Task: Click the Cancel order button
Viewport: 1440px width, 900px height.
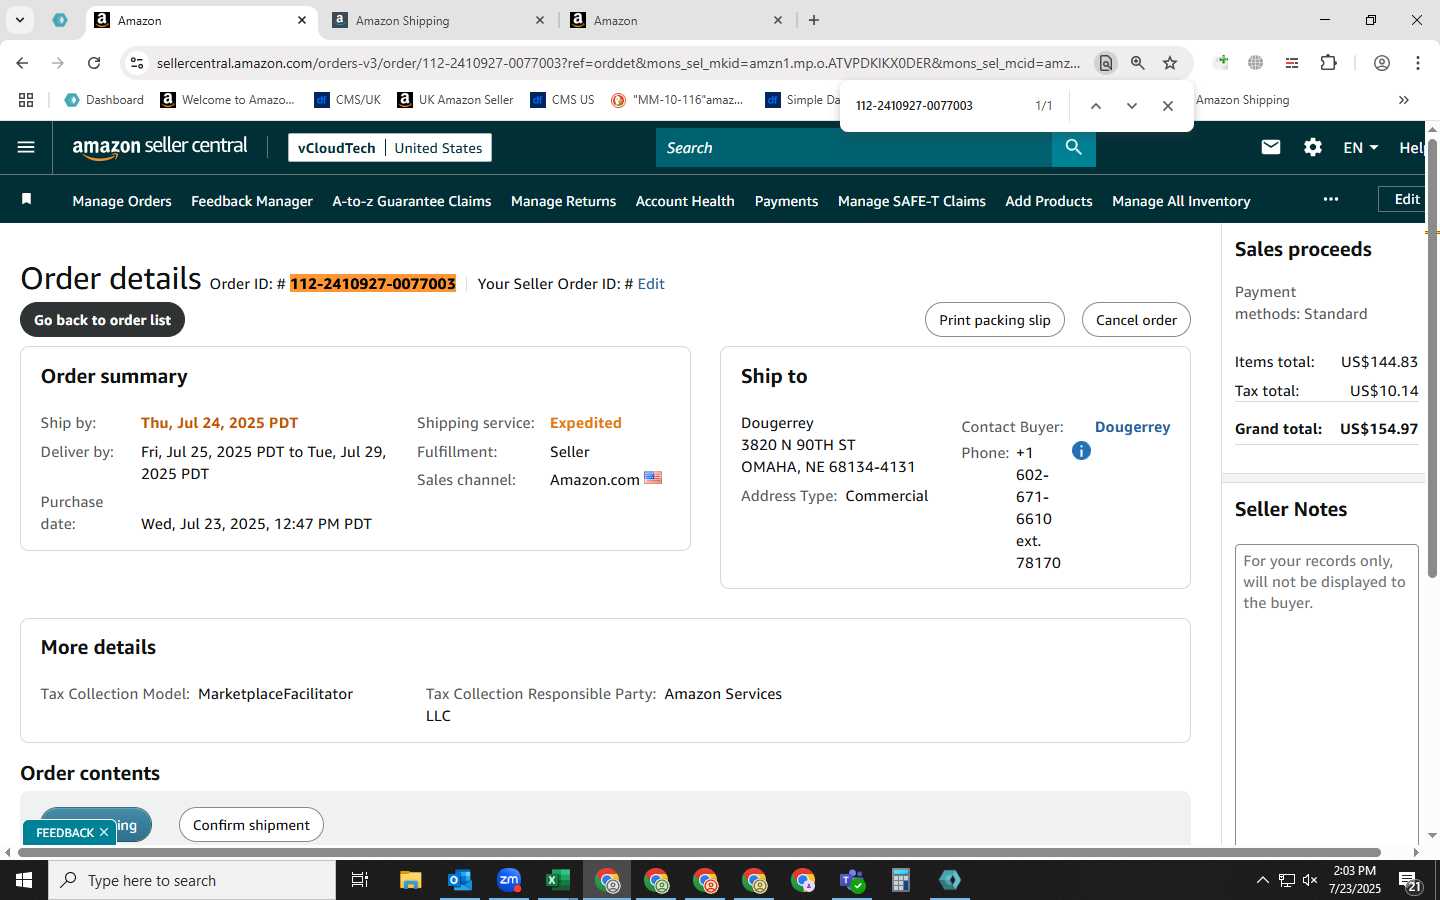Action: pyautogui.click(x=1136, y=320)
